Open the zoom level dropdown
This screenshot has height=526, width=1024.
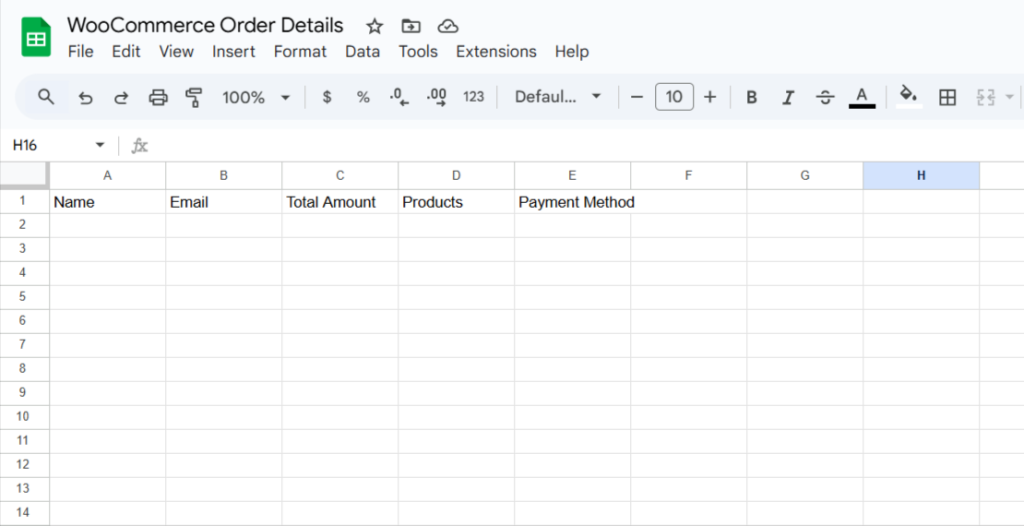pyautogui.click(x=256, y=97)
